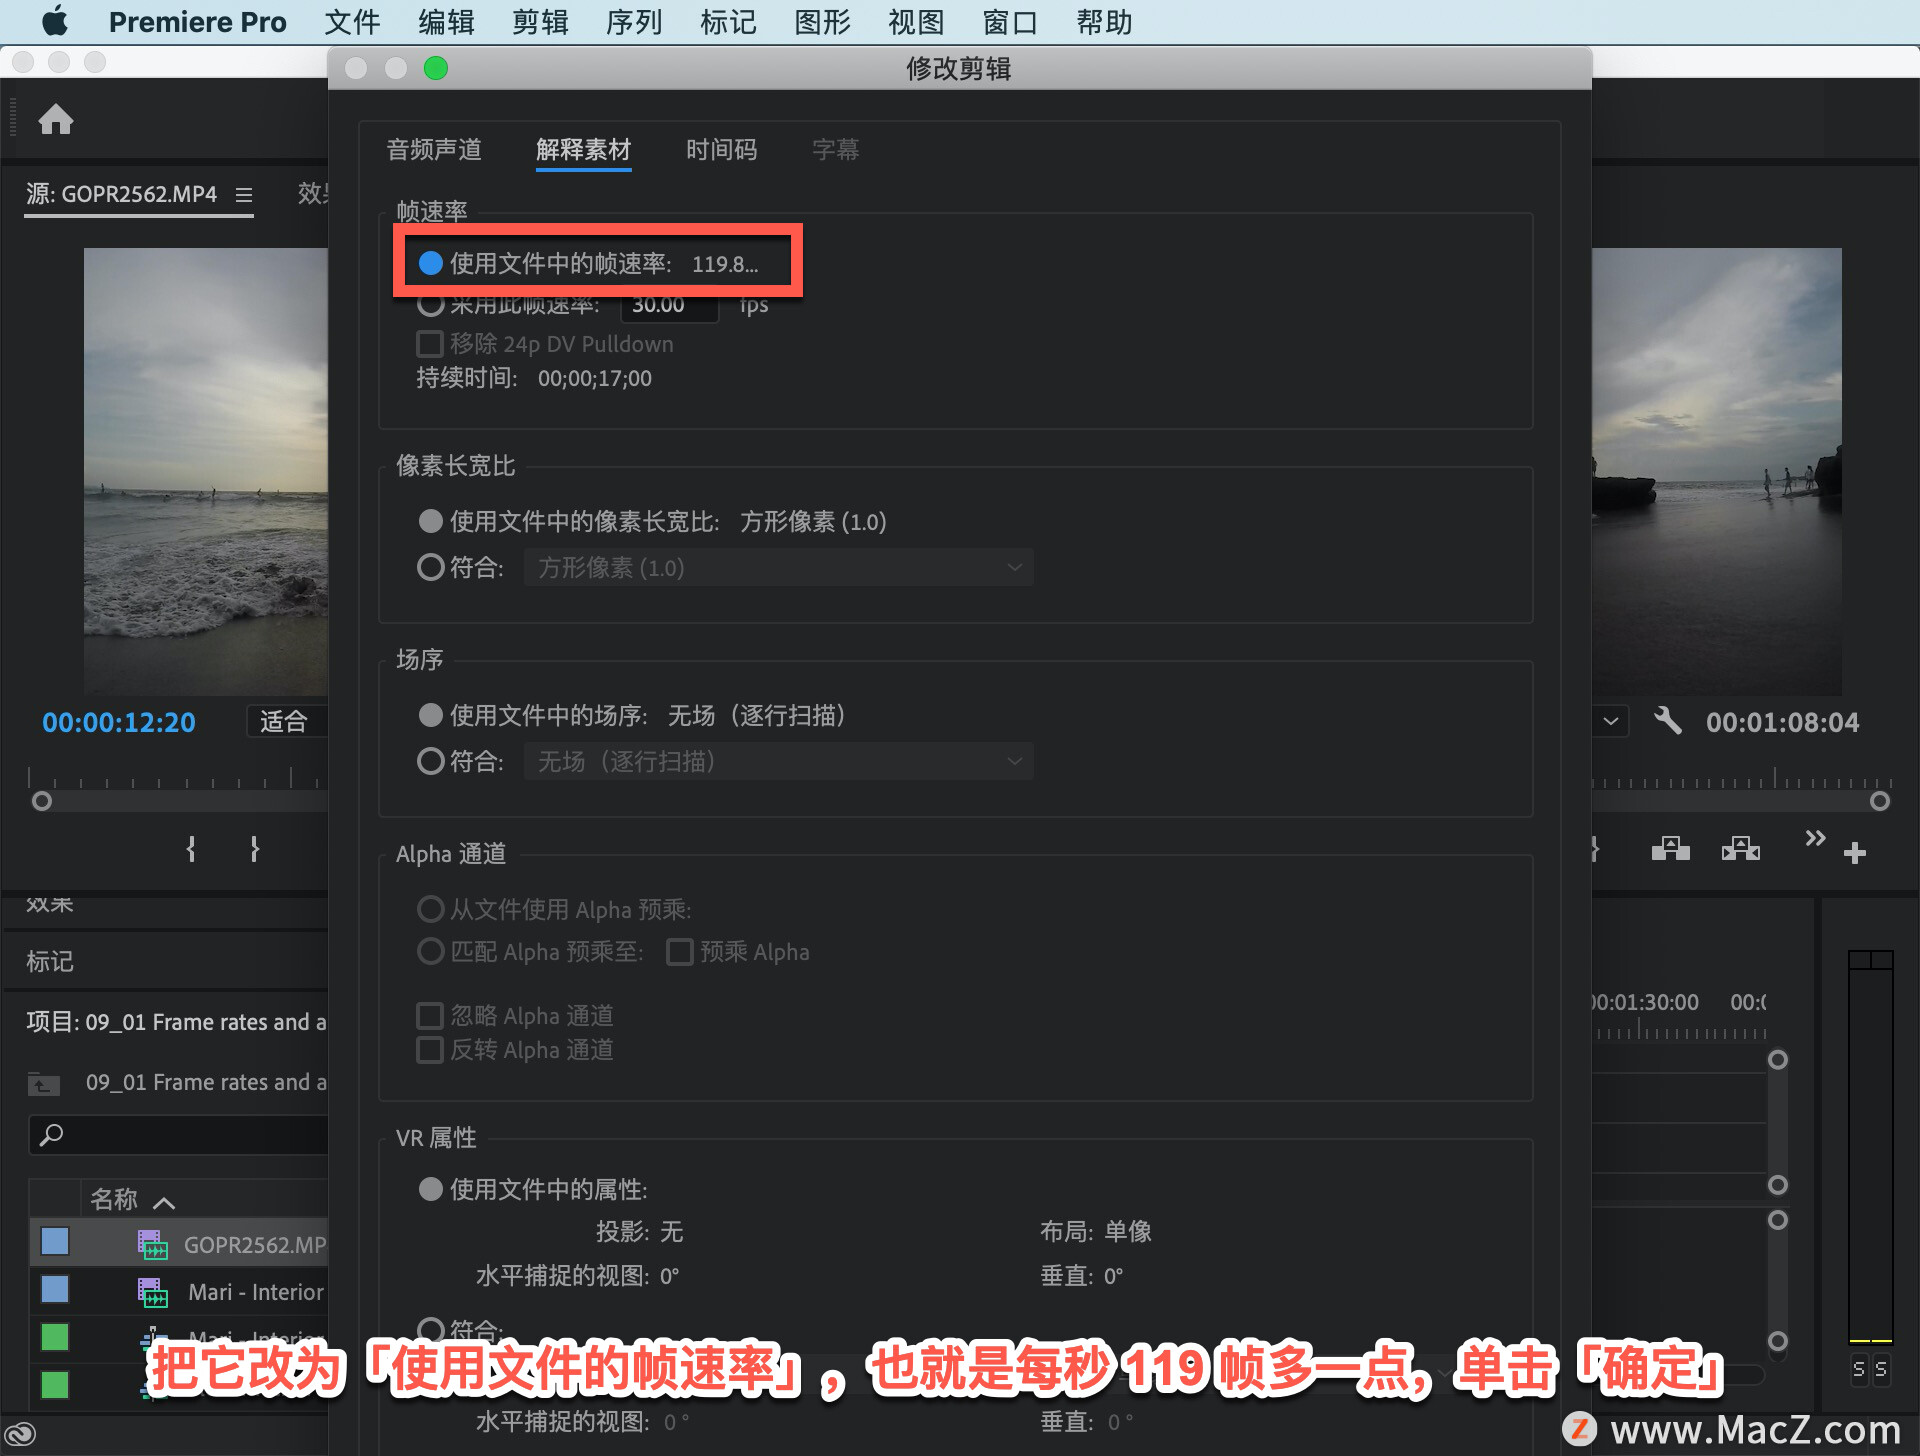Open the 方形像素 (1.0) dropdown
The image size is (1920, 1456).
pyautogui.click(x=778, y=568)
